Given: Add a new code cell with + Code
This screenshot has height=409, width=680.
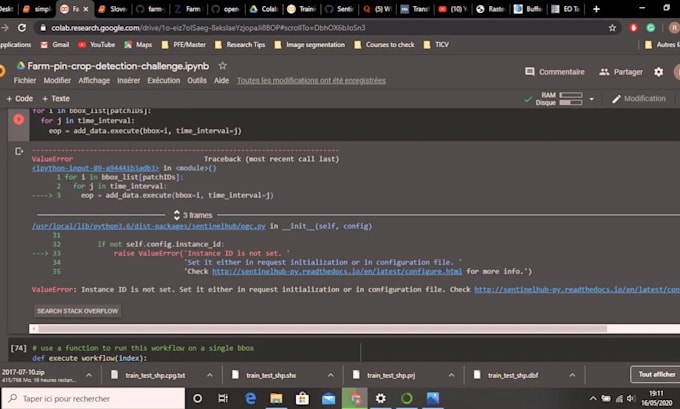Looking at the screenshot, I should (20, 99).
